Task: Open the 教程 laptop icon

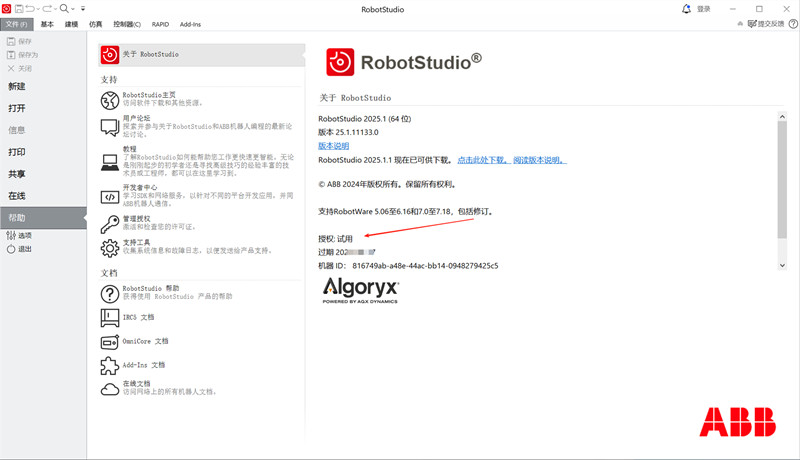Action: pos(110,163)
